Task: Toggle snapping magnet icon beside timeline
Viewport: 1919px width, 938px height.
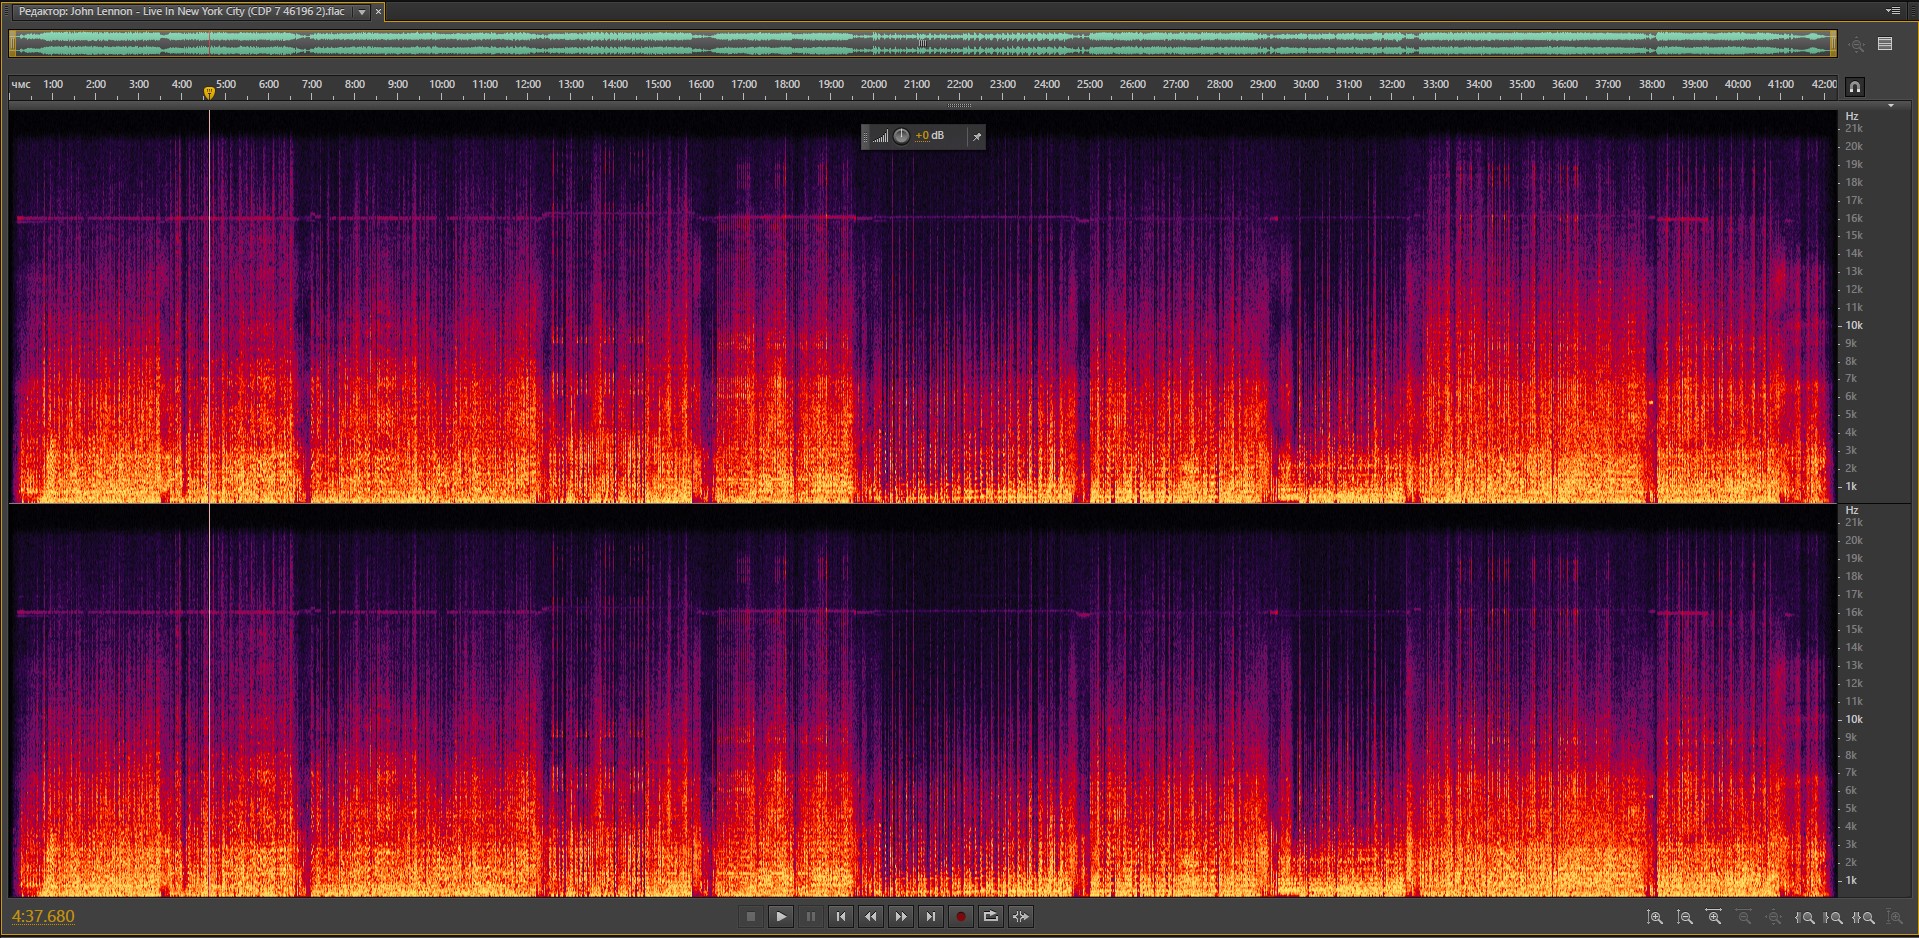Action: click(x=1854, y=87)
